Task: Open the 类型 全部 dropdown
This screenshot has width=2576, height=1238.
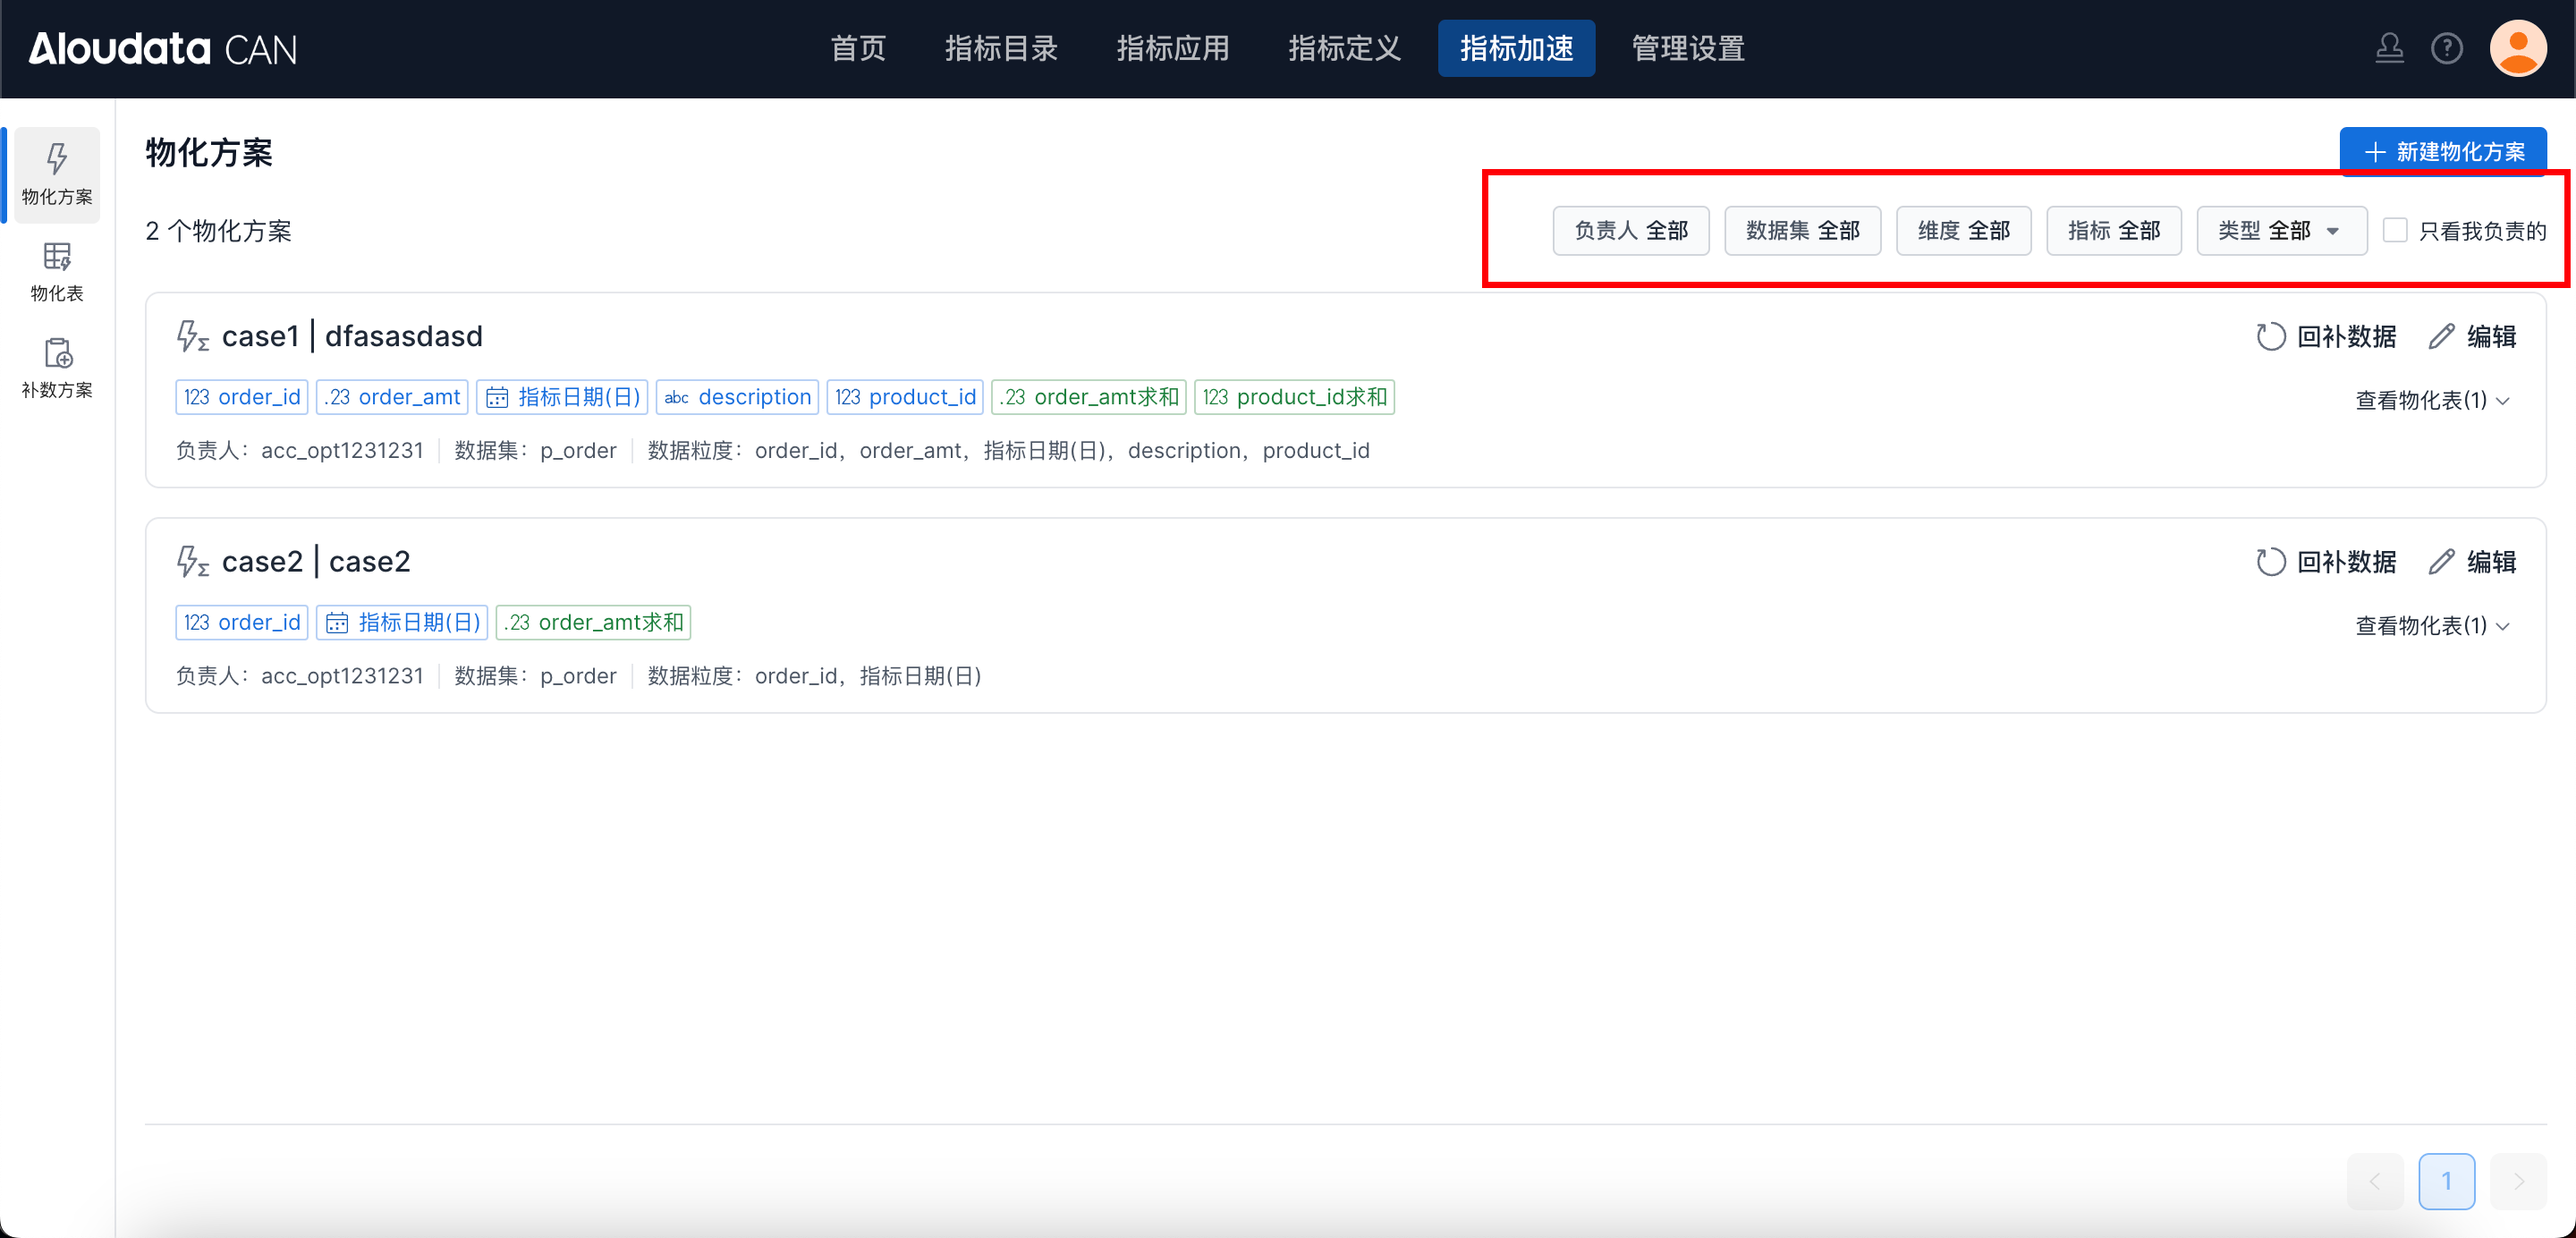Action: (x=2280, y=231)
